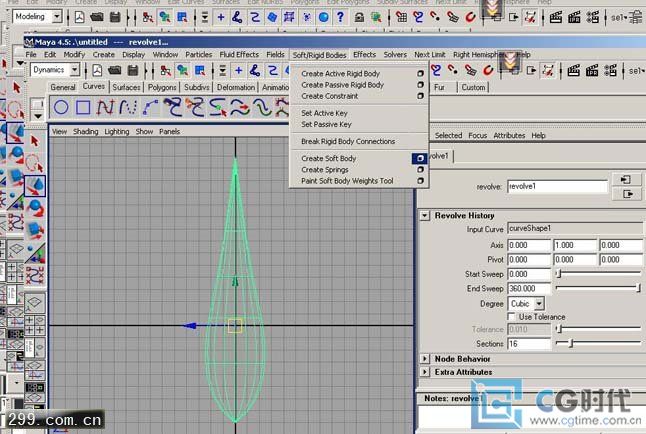Viewport: 646px width, 434px height.
Task: Choose the Select arrow tool above the lasso
Action: [x=35, y=141]
